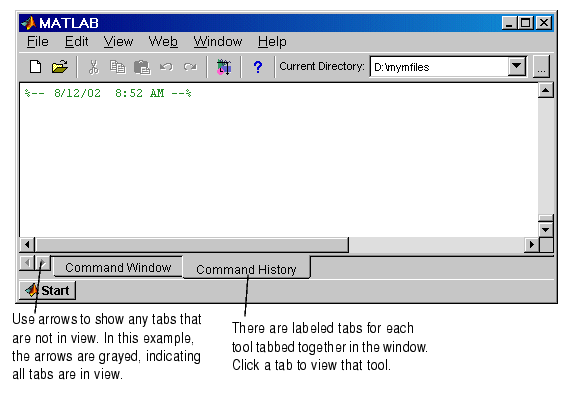
Task: Click the Paste clipboard icon
Action: [x=142, y=67]
